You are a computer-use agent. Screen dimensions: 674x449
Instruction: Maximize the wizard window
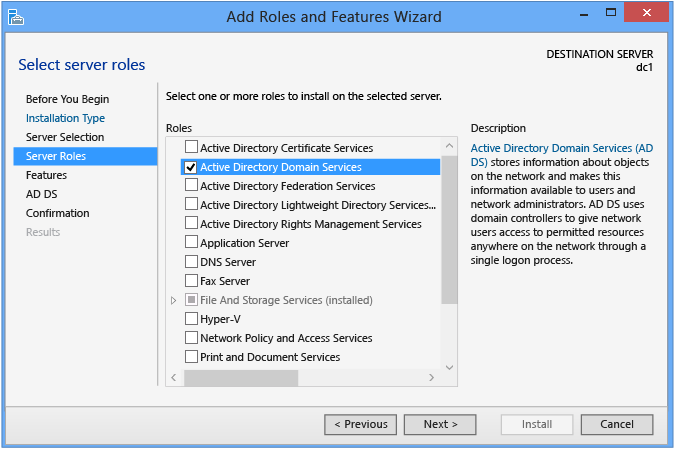click(610, 15)
